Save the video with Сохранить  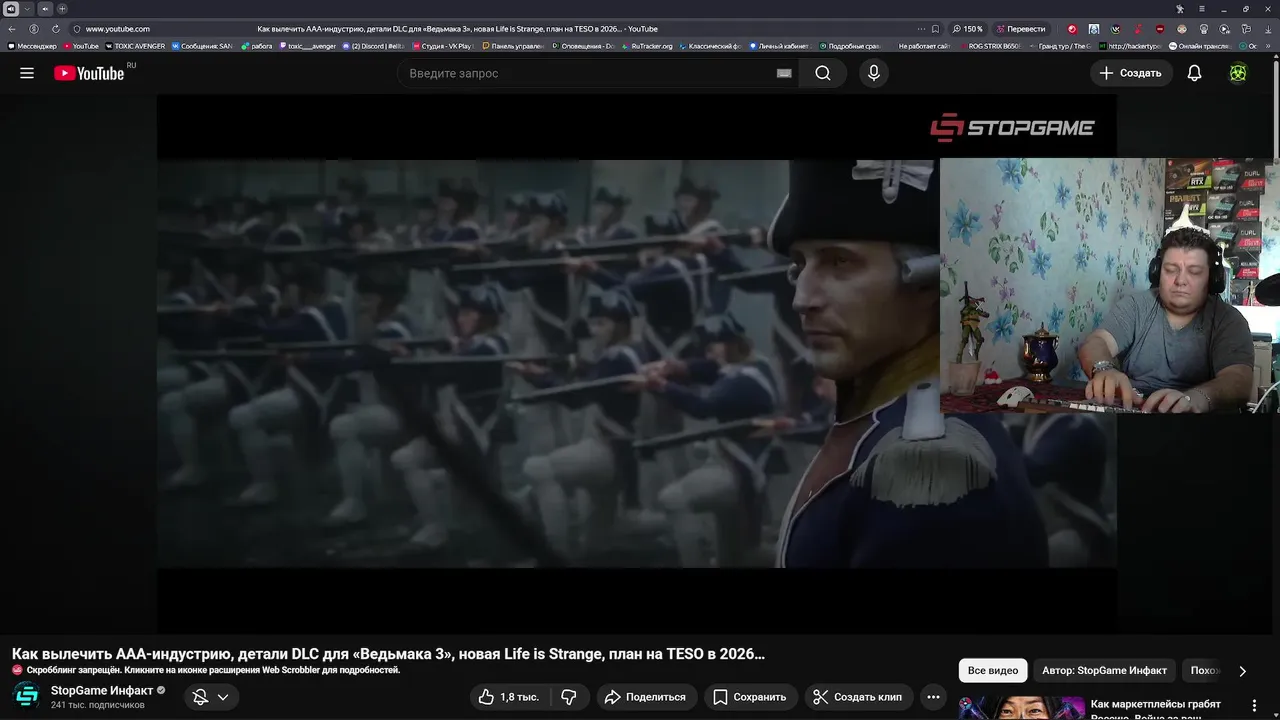(x=750, y=697)
